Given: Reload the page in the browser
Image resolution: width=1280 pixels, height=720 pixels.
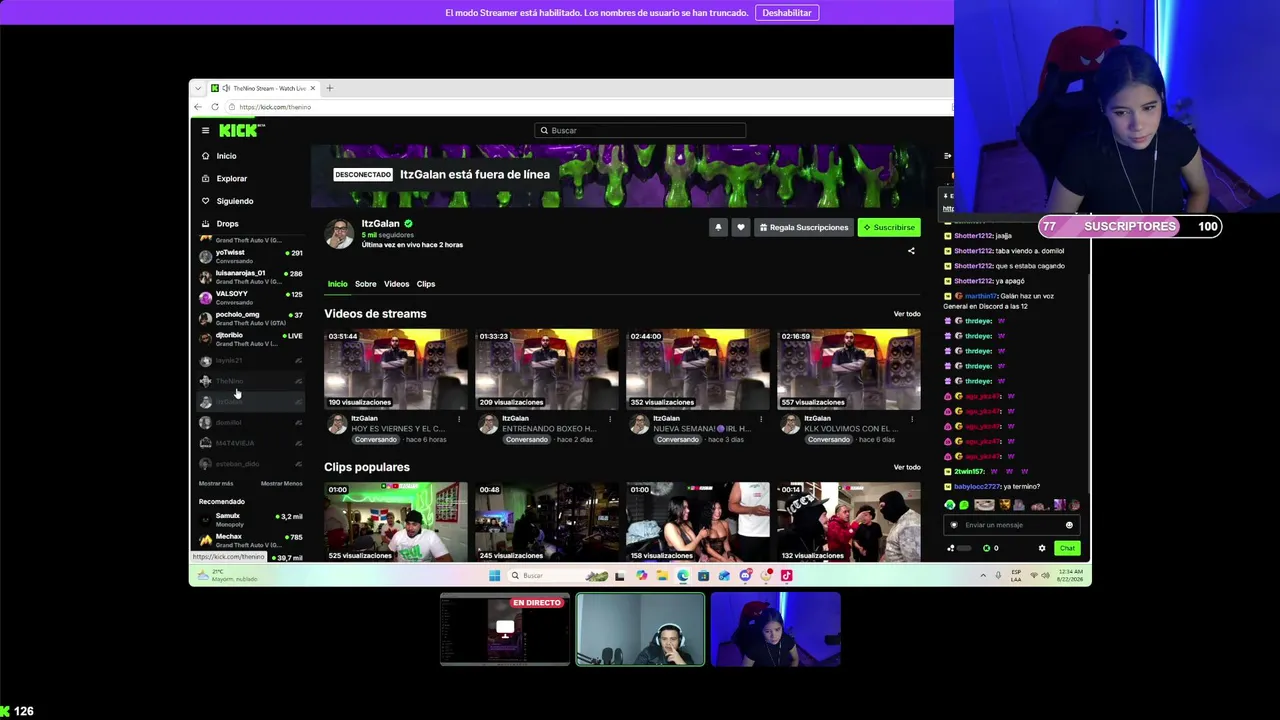Looking at the screenshot, I should [215, 107].
